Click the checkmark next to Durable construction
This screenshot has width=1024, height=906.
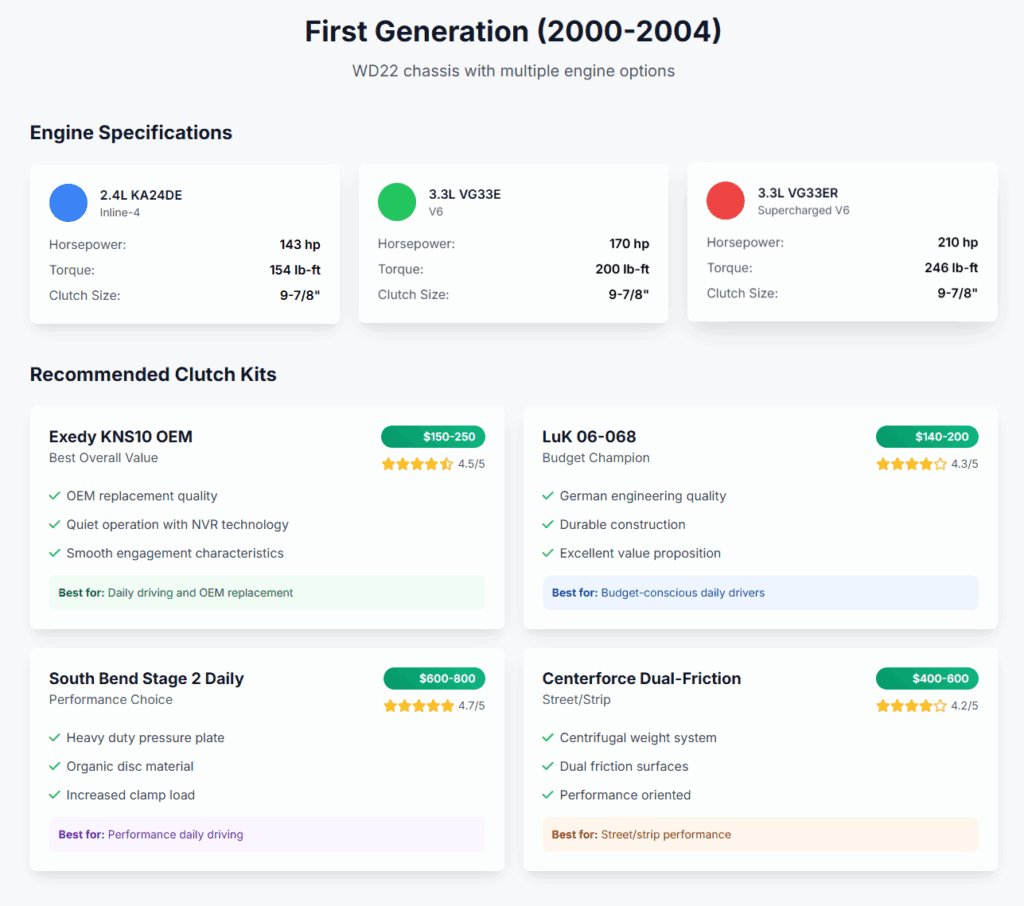[x=548, y=525]
